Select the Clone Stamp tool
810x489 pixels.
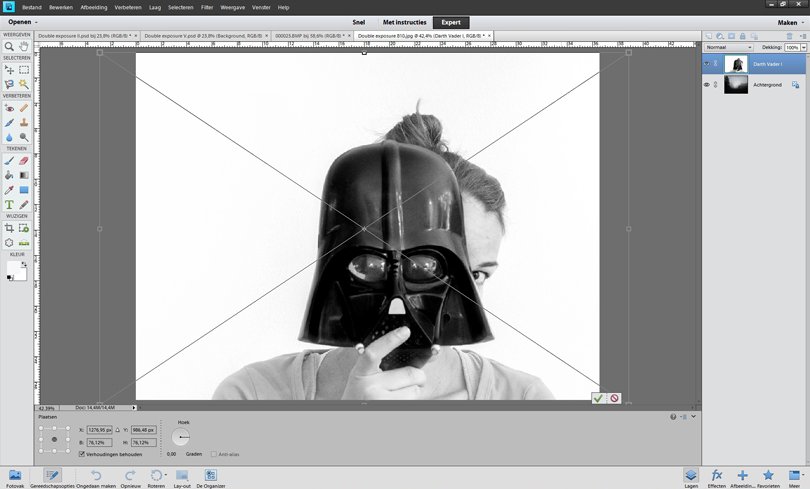[x=24, y=123]
